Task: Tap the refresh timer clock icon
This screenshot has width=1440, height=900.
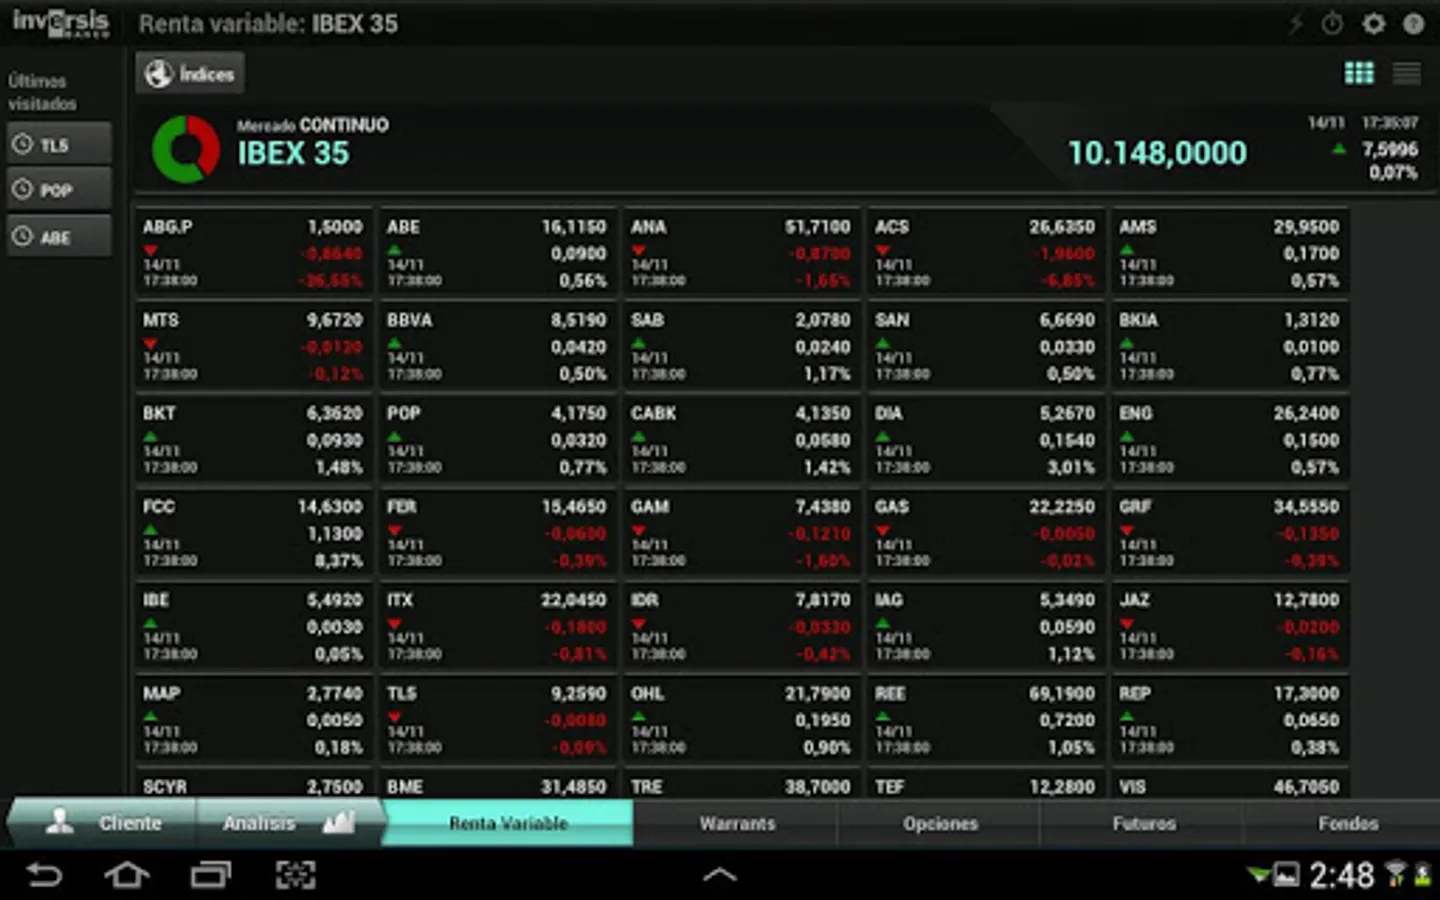Action: coord(1332,23)
